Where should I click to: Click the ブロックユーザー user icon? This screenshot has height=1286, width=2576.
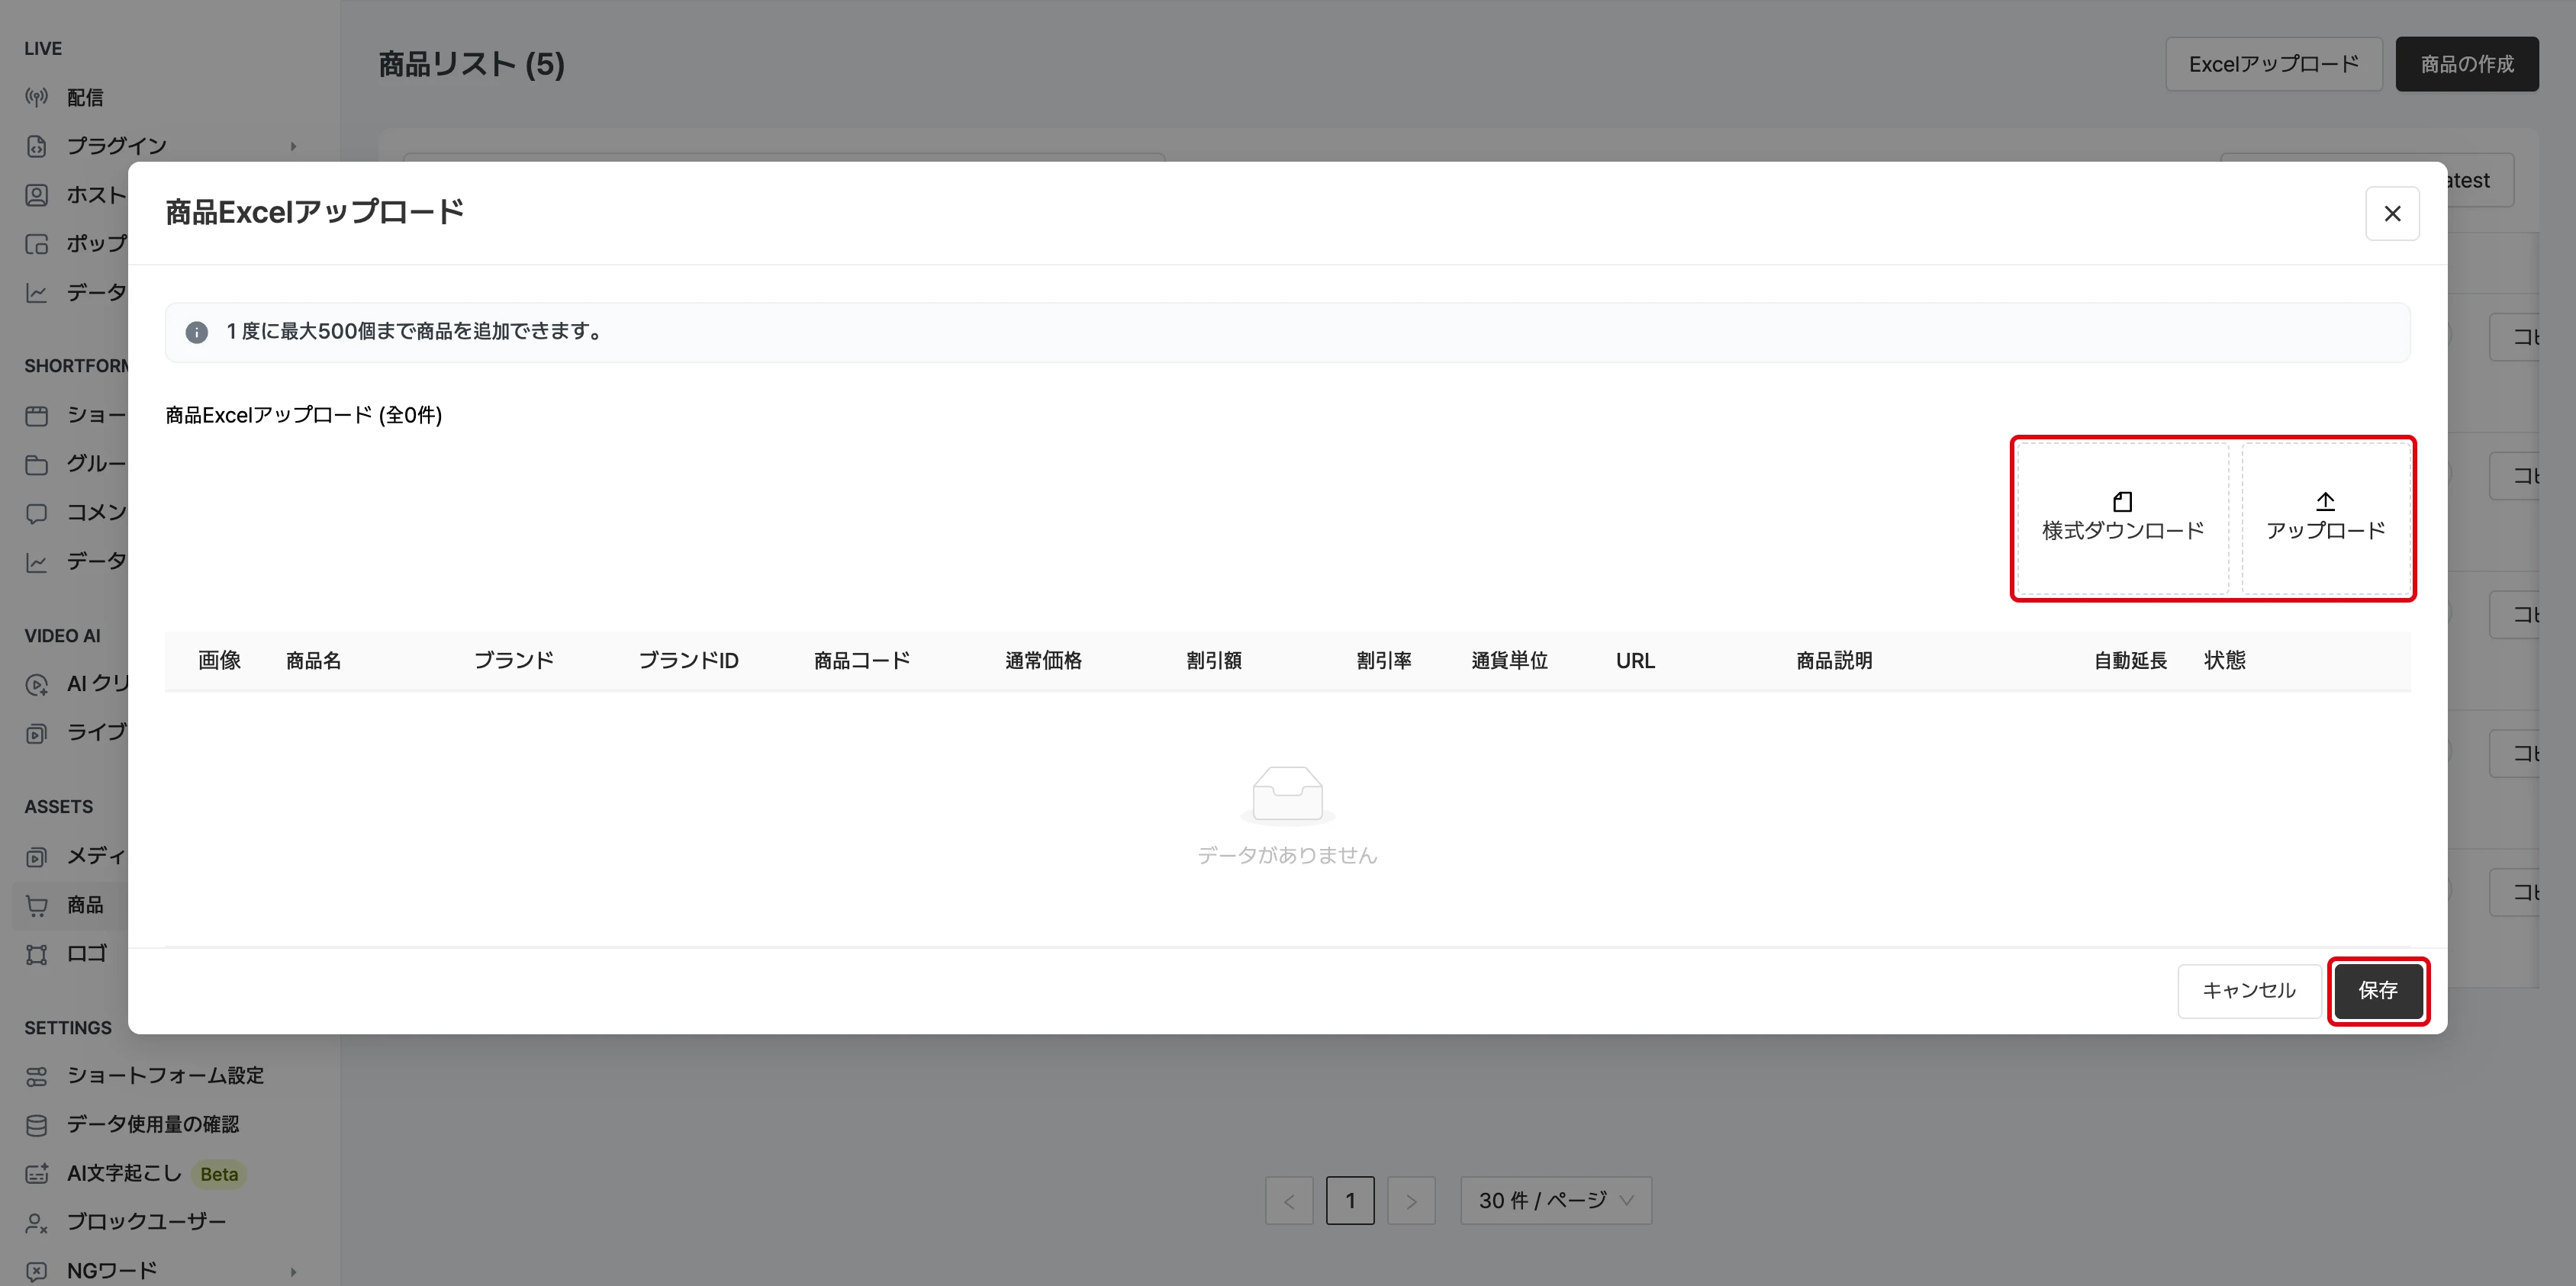tap(37, 1222)
